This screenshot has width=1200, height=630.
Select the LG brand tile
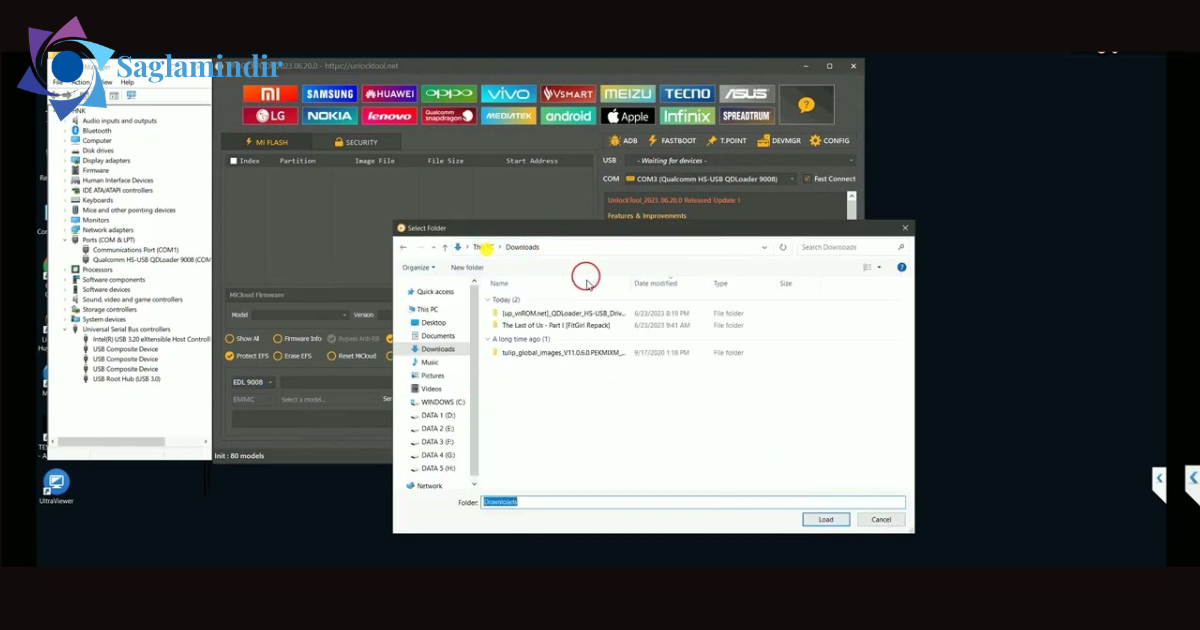[270, 116]
